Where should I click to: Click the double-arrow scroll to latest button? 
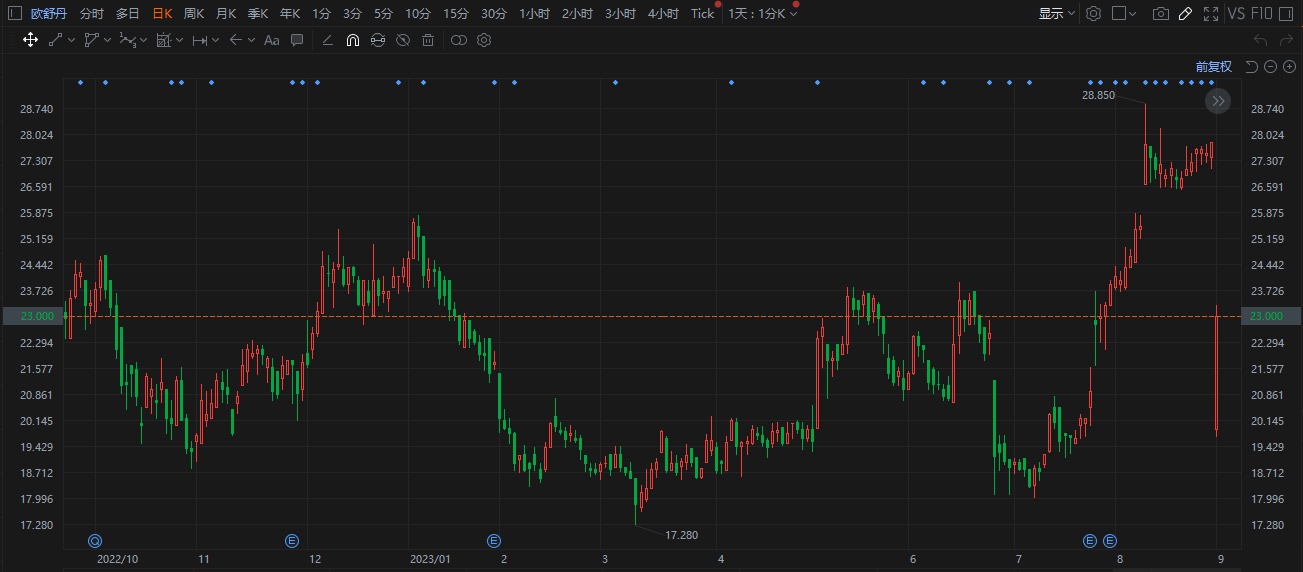1217,101
